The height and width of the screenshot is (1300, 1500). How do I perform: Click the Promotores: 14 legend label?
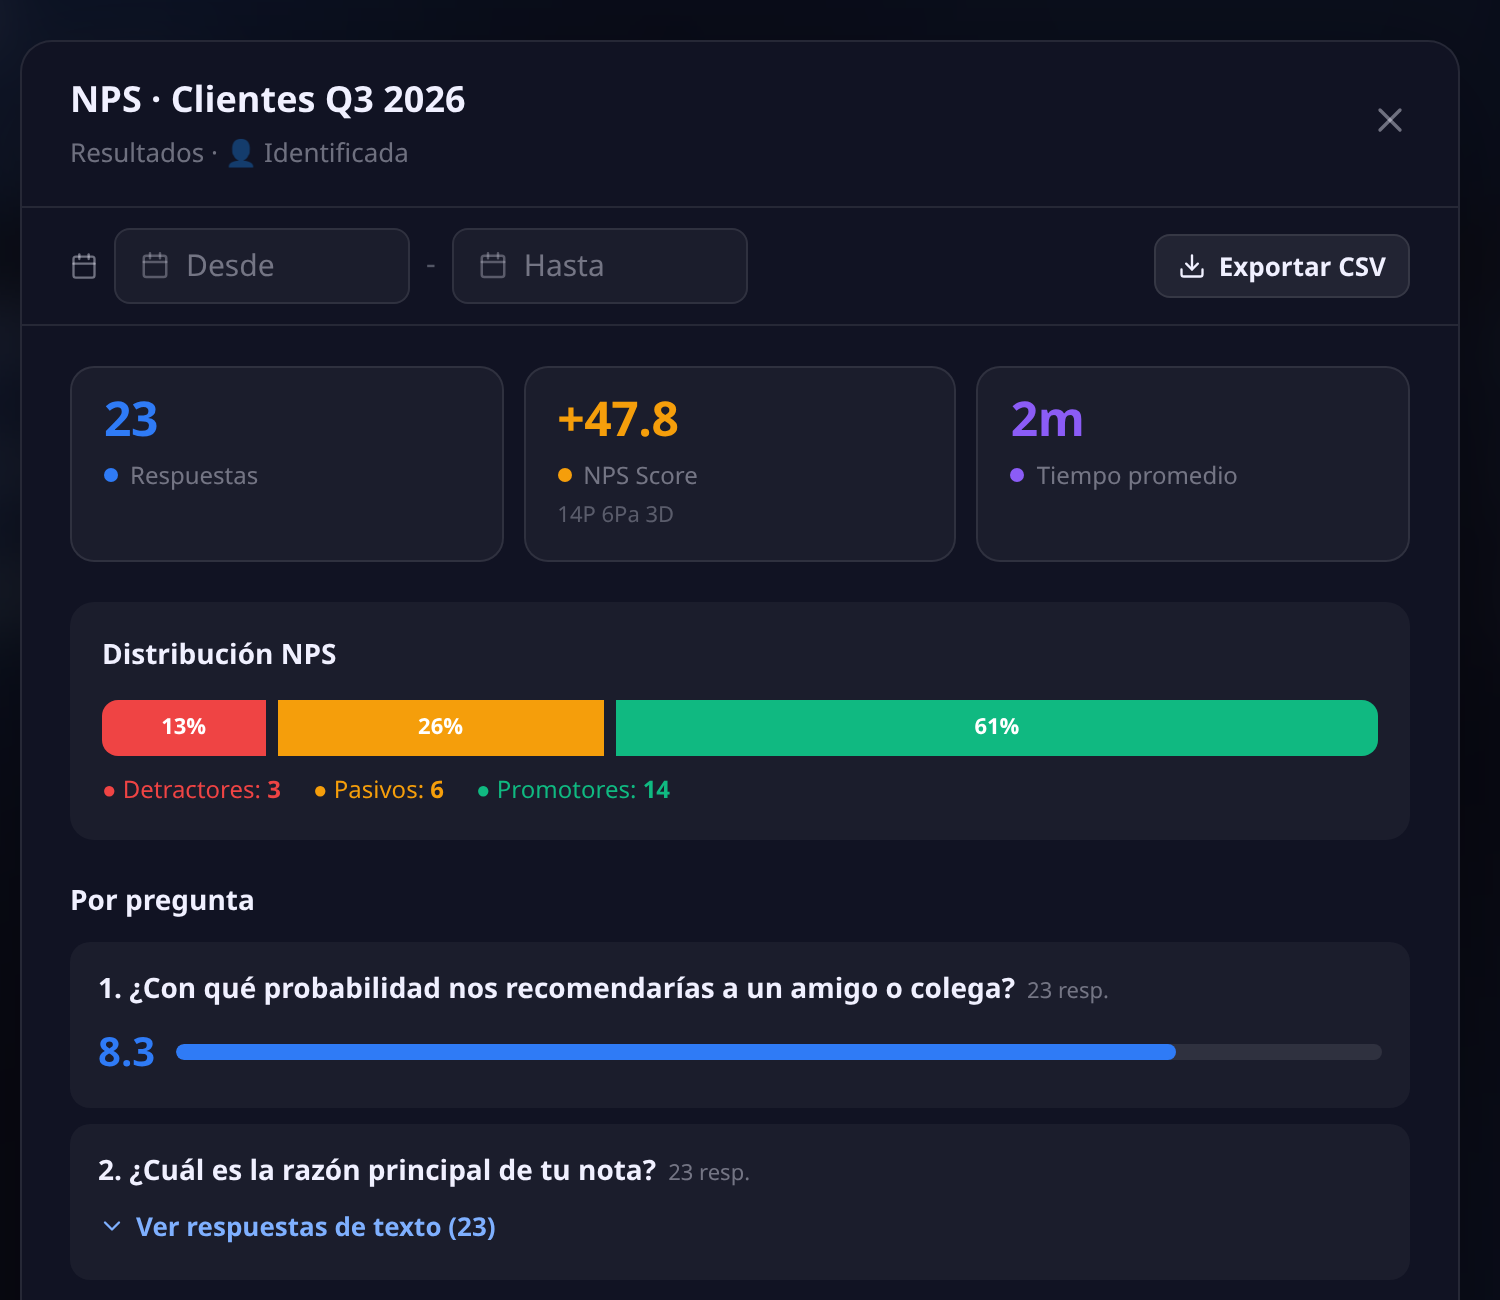[574, 790]
